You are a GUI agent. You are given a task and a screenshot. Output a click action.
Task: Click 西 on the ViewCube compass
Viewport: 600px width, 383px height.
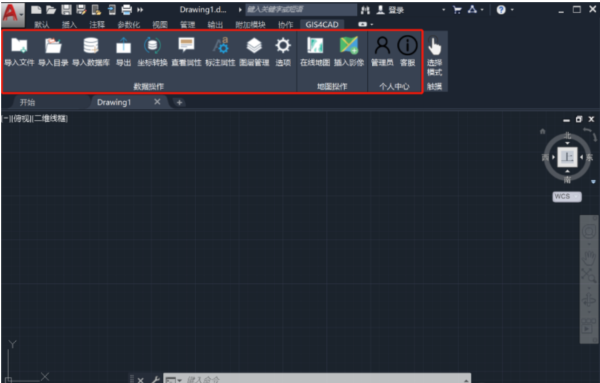545,157
